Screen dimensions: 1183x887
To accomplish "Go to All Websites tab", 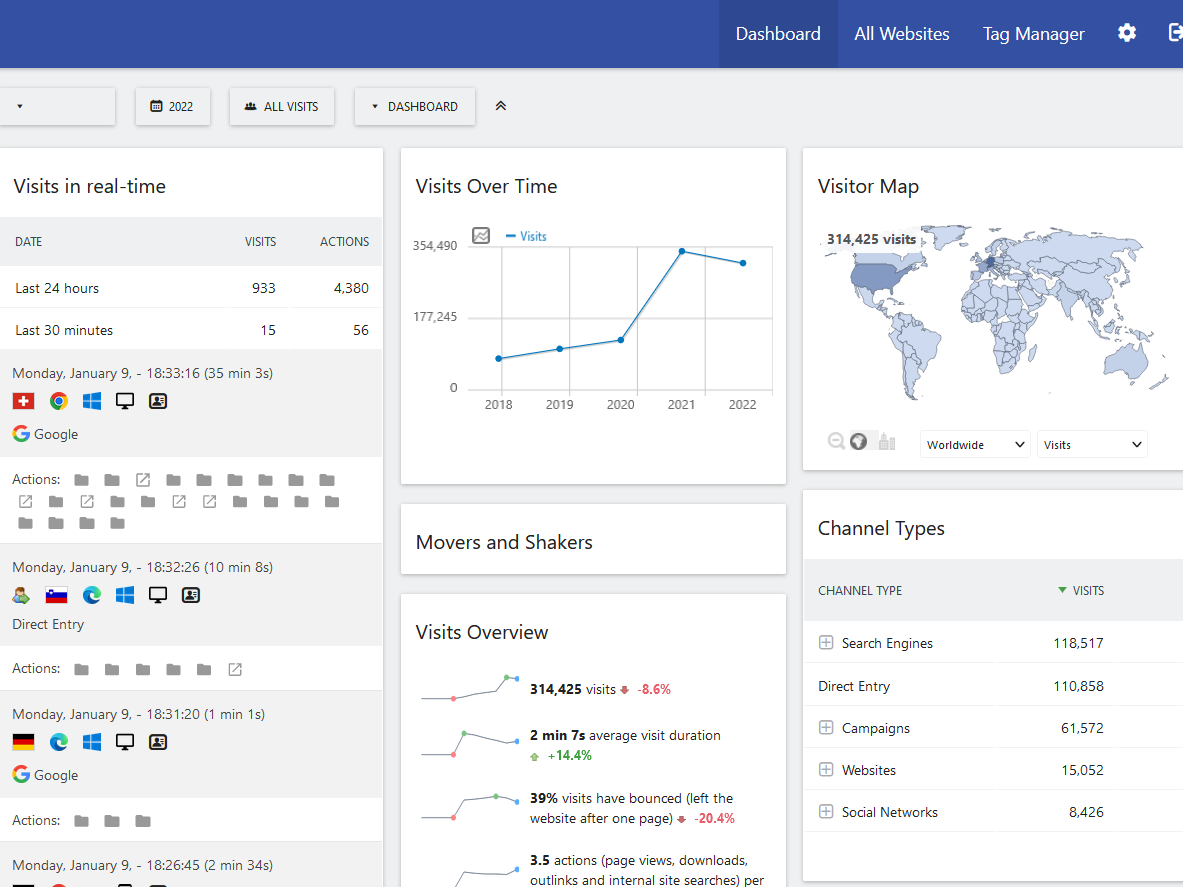I will point(901,34).
